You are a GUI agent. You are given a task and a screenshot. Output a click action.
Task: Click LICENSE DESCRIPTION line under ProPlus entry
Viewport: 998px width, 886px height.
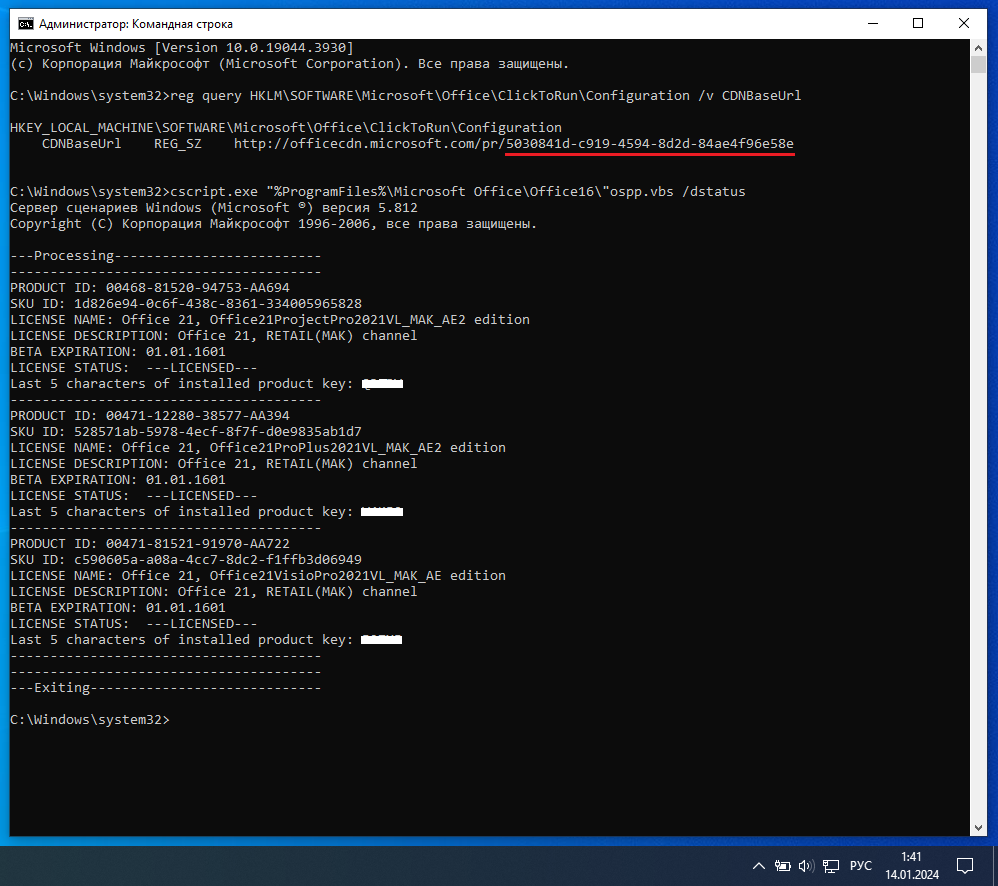pyautogui.click(x=214, y=463)
